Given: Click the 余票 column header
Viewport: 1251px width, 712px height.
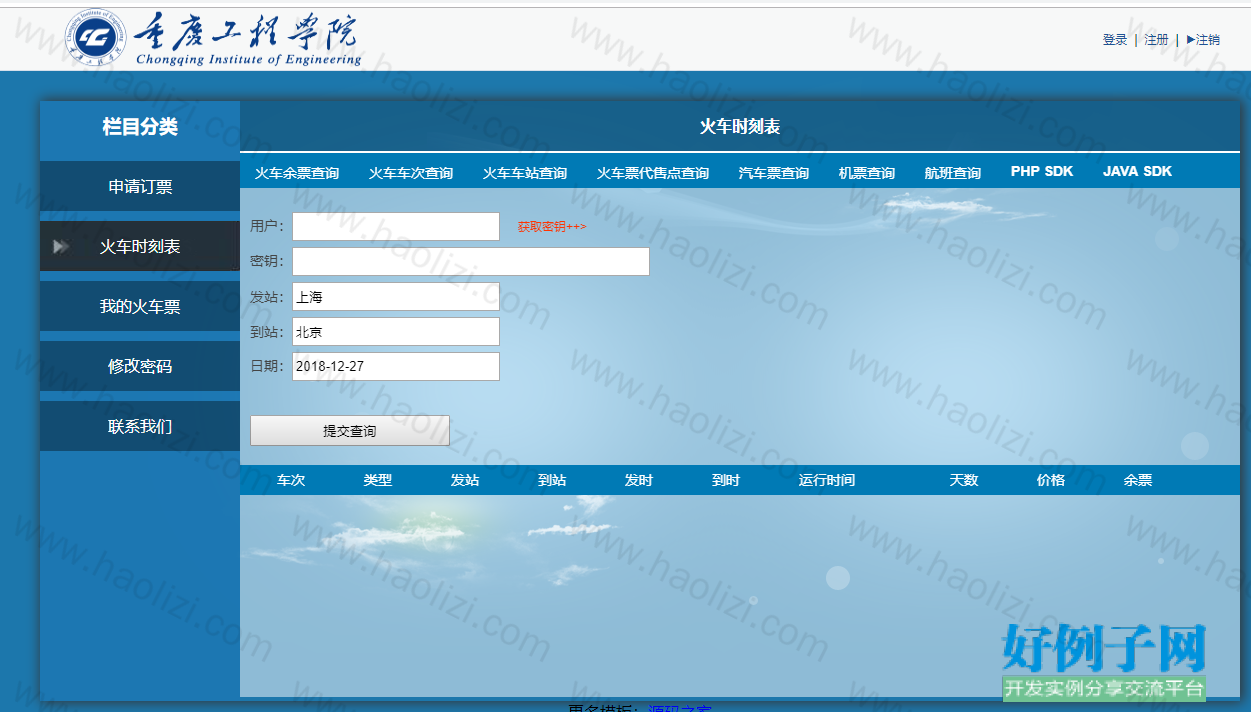Looking at the screenshot, I should [1138, 480].
